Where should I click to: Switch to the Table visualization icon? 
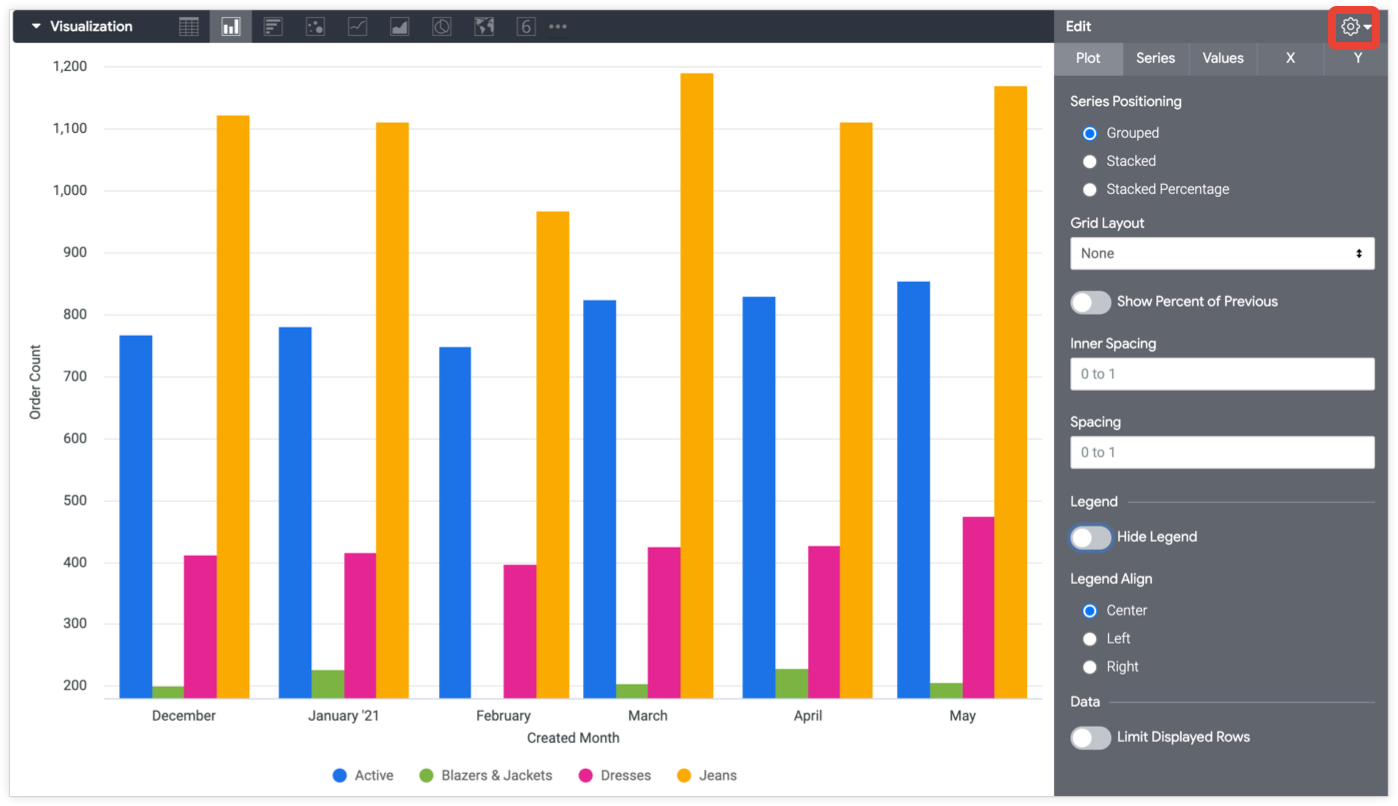(x=188, y=26)
